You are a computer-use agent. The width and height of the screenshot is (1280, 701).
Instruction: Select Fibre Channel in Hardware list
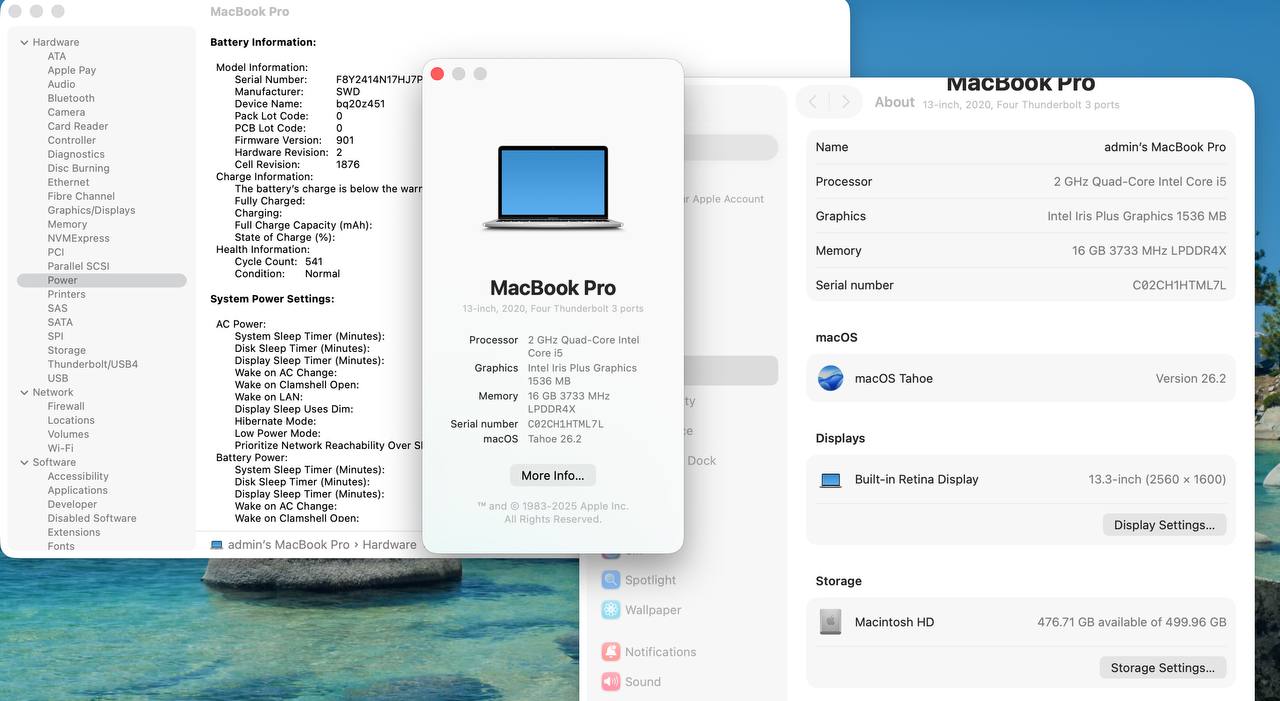pyautogui.click(x=81, y=196)
